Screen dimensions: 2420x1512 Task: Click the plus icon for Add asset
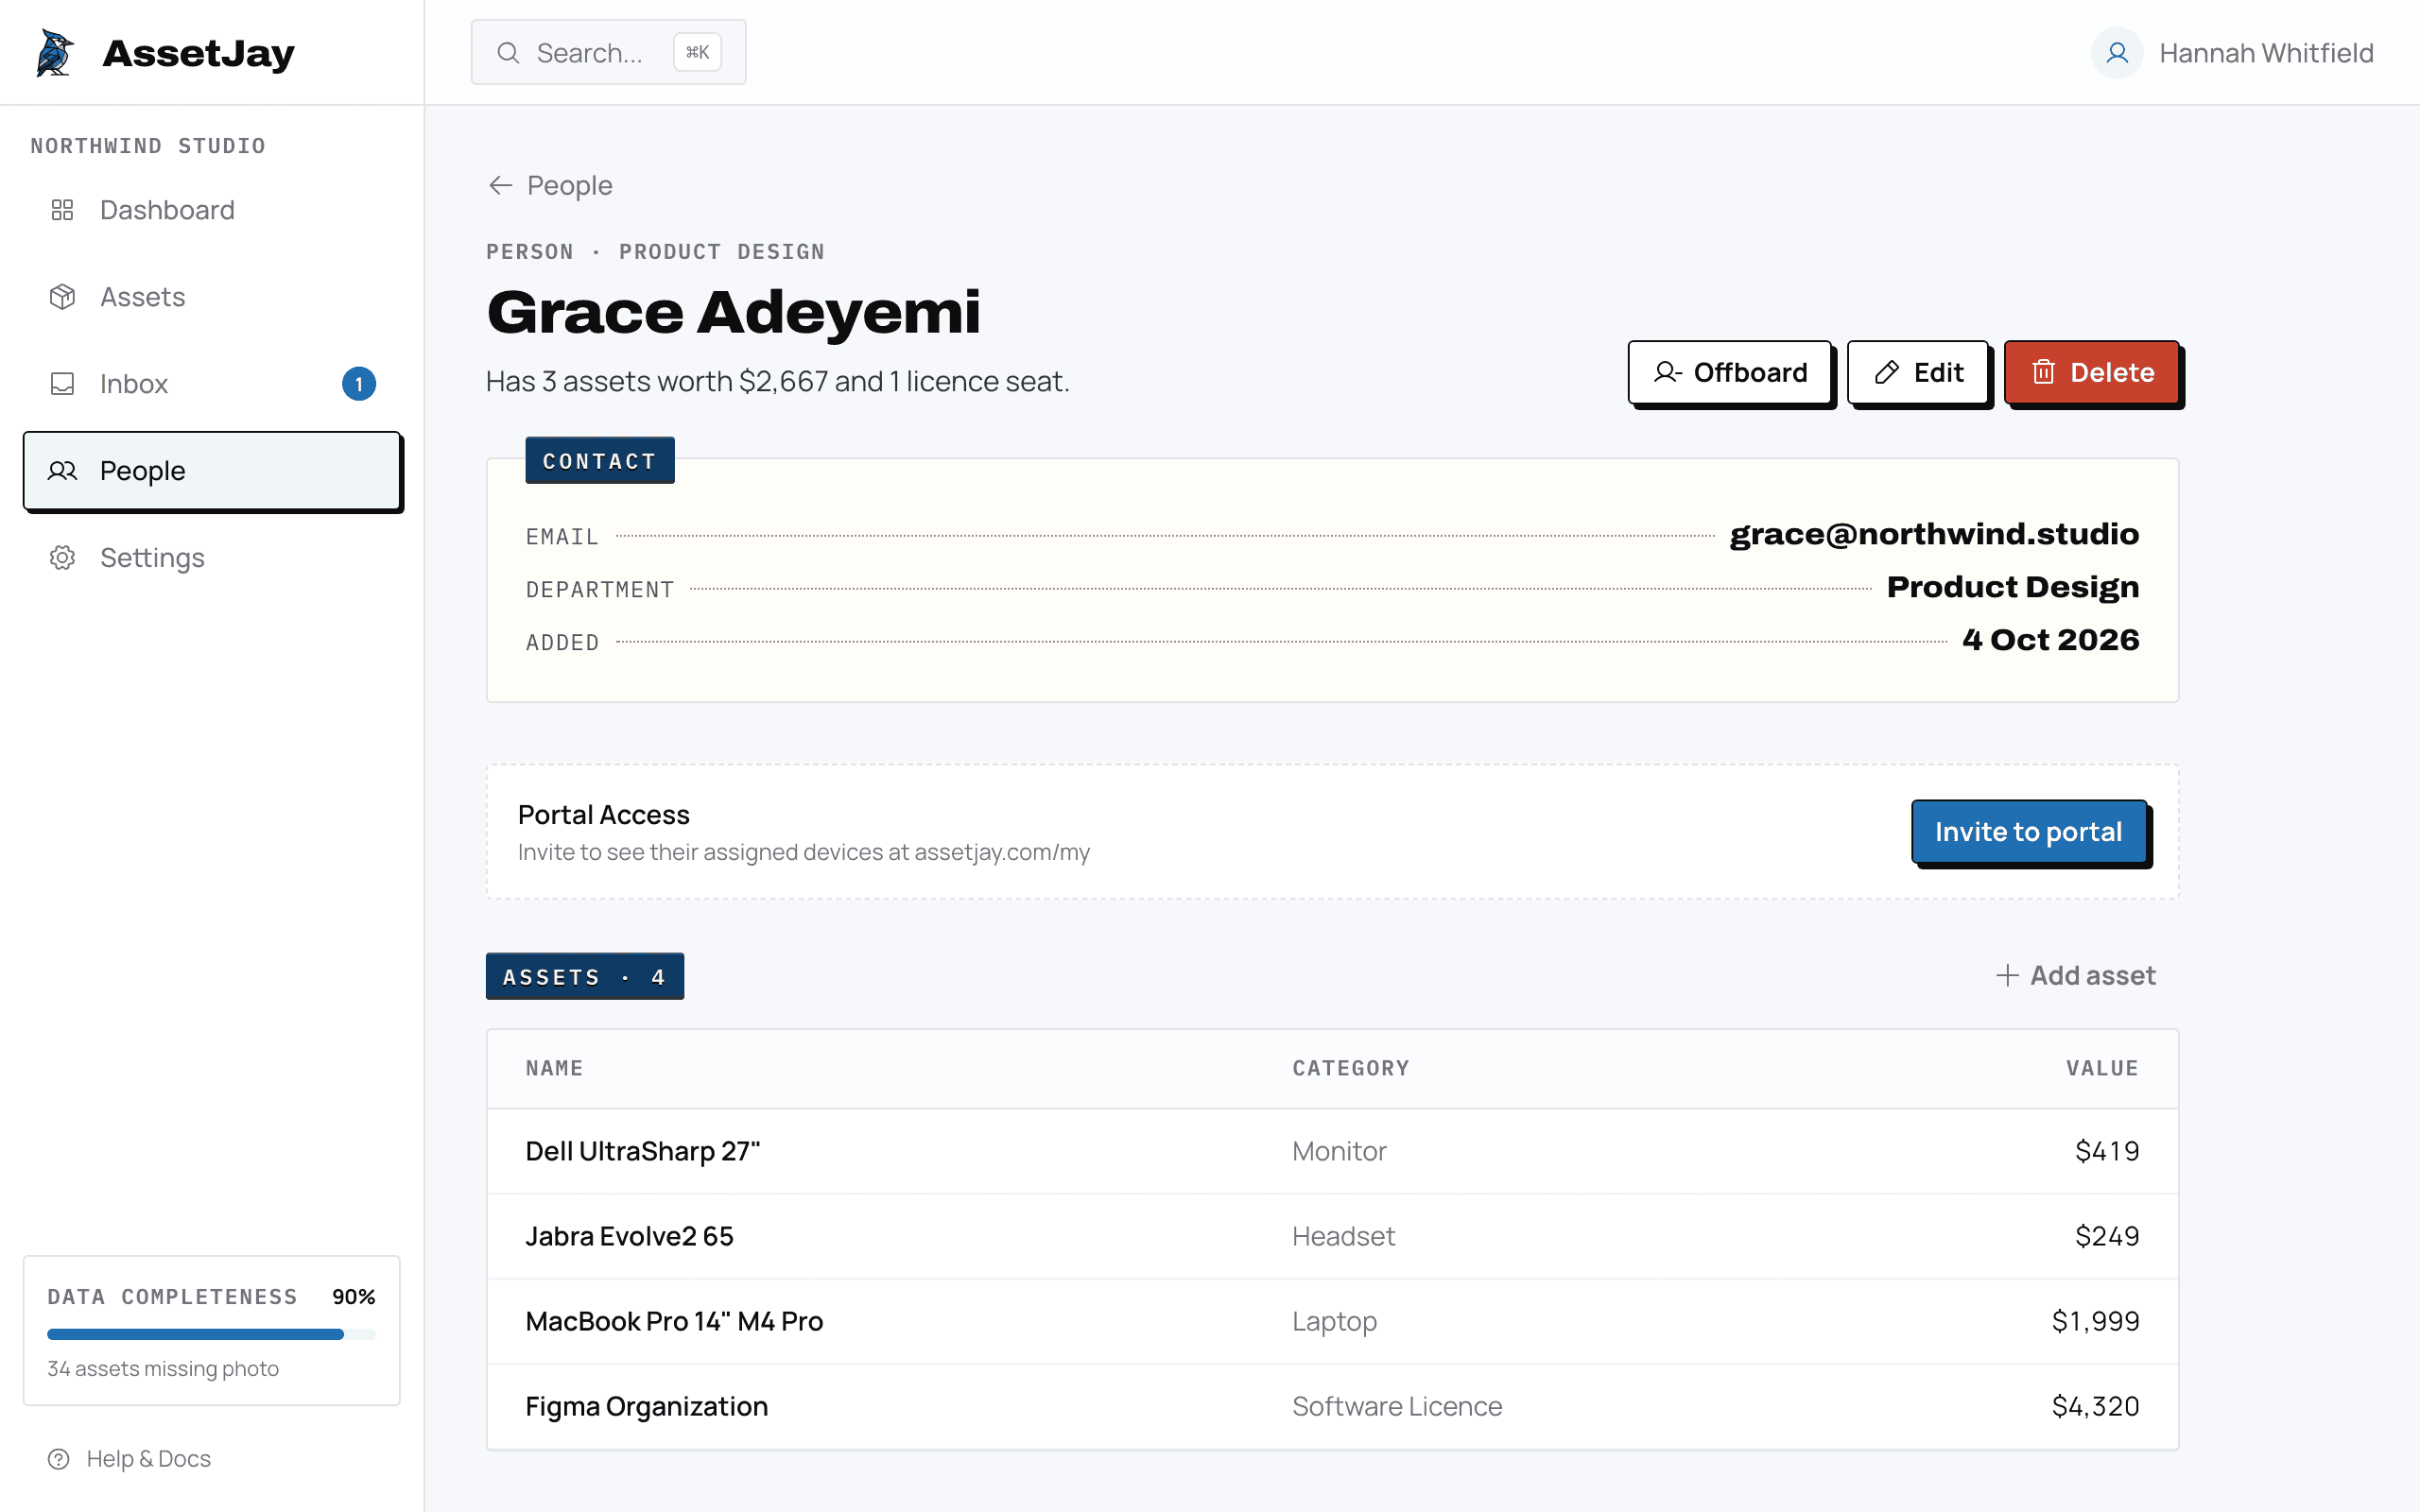click(2007, 975)
